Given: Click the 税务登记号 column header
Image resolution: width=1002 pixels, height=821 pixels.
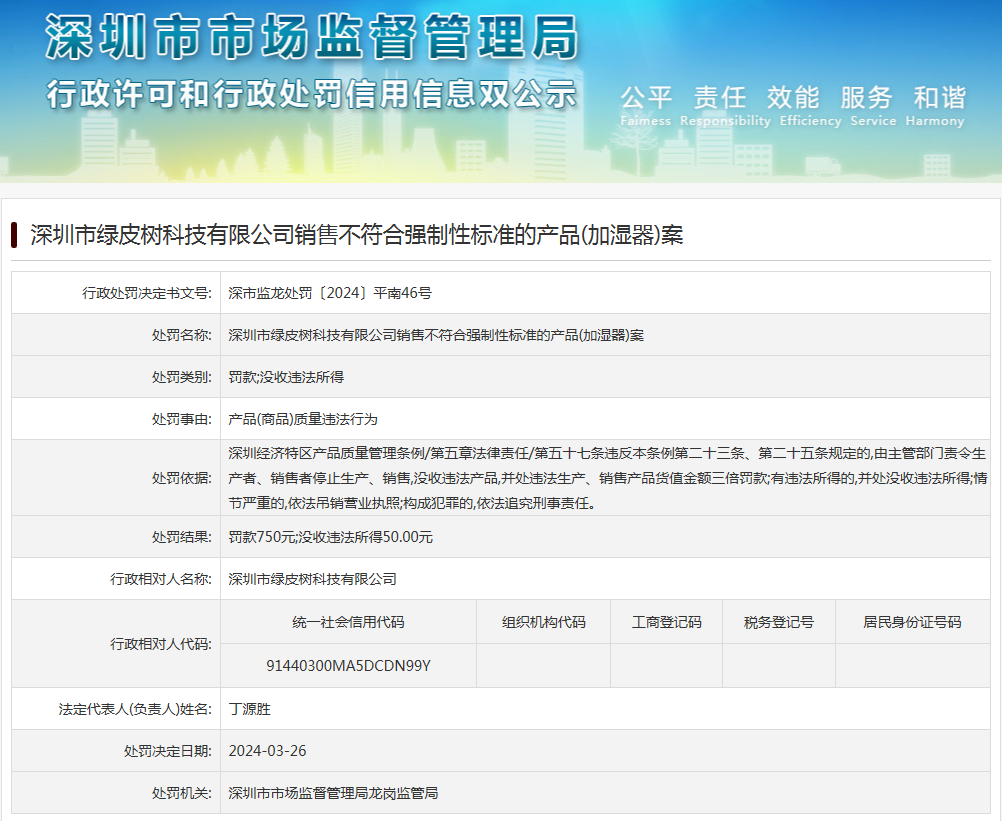Looking at the screenshot, I should pos(779,622).
